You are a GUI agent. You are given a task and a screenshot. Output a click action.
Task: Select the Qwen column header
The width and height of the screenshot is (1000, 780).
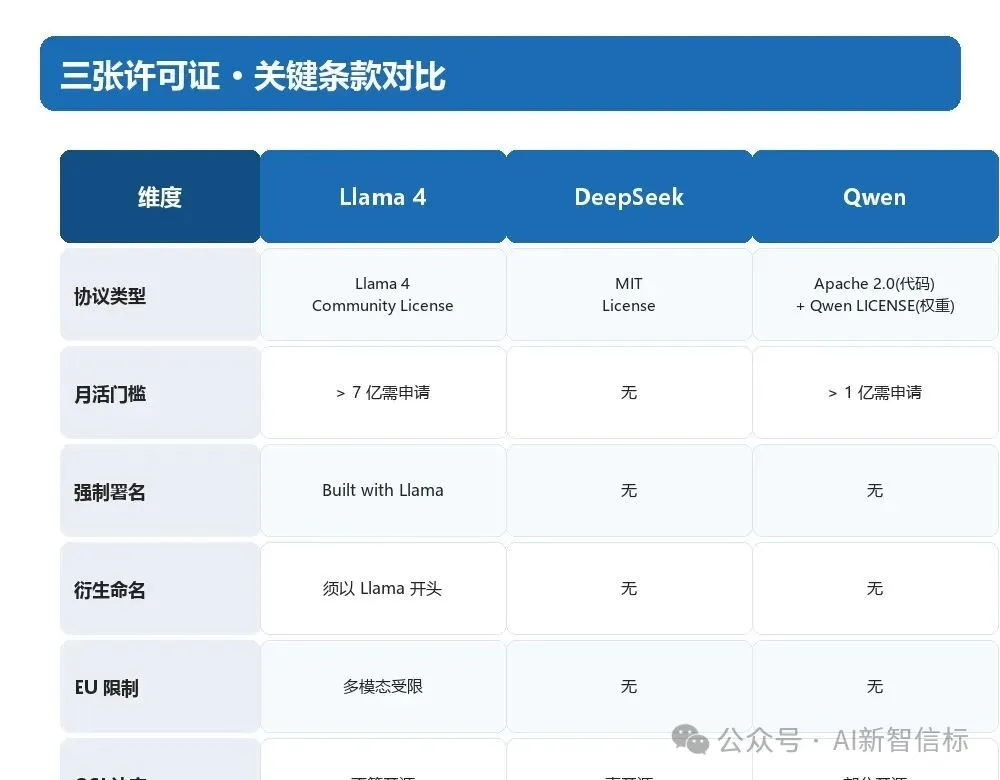[875, 196]
